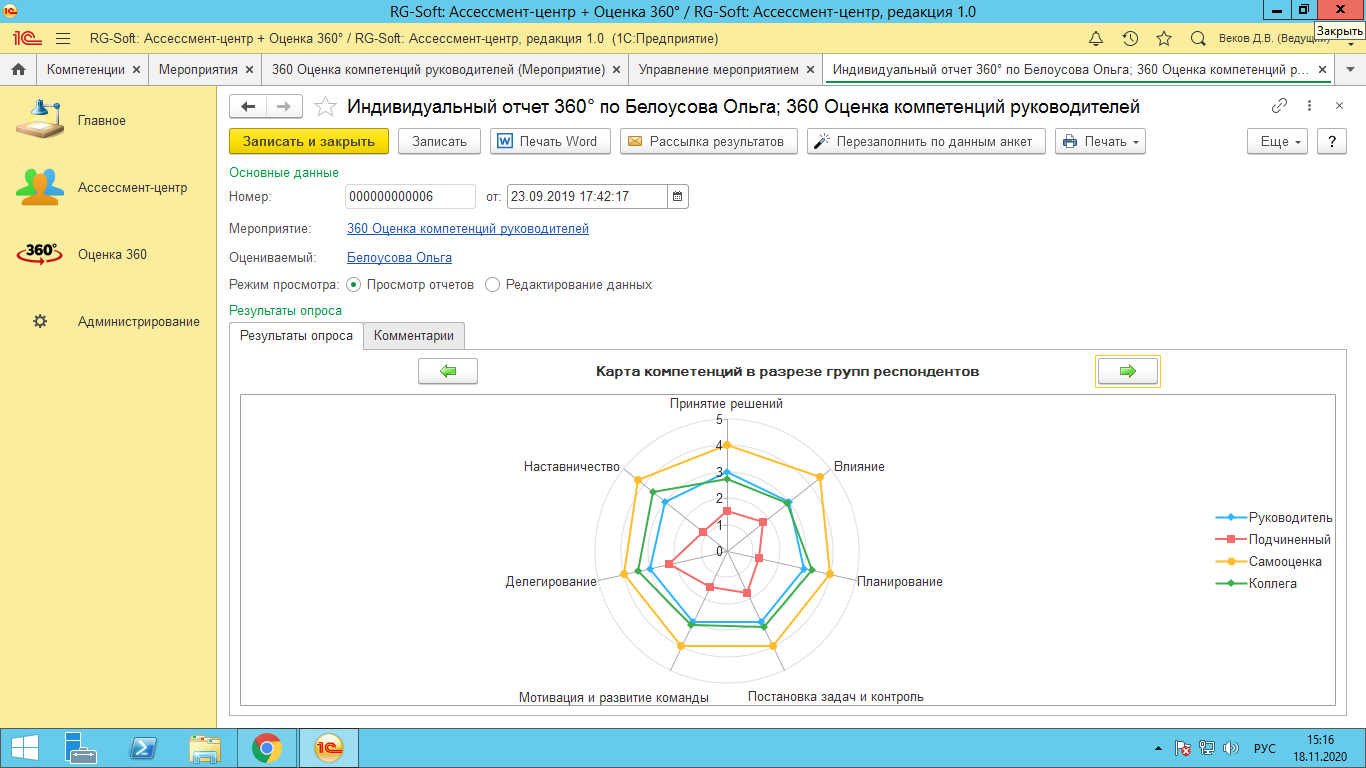Go to the home page tab icon

pyautogui.click(x=18, y=70)
